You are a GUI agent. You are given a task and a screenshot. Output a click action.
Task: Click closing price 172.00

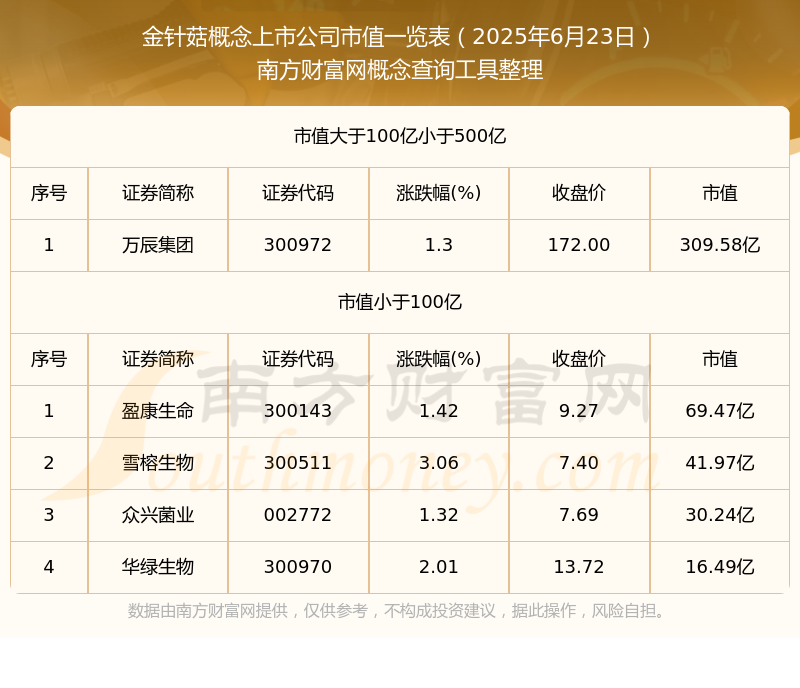click(579, 245)
